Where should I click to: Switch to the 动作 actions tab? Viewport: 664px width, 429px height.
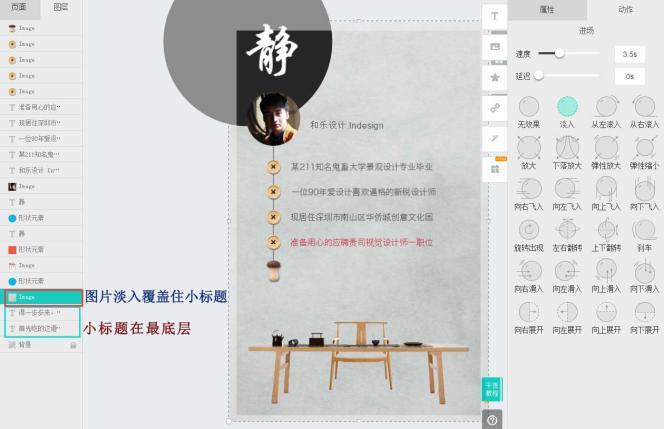625,9
